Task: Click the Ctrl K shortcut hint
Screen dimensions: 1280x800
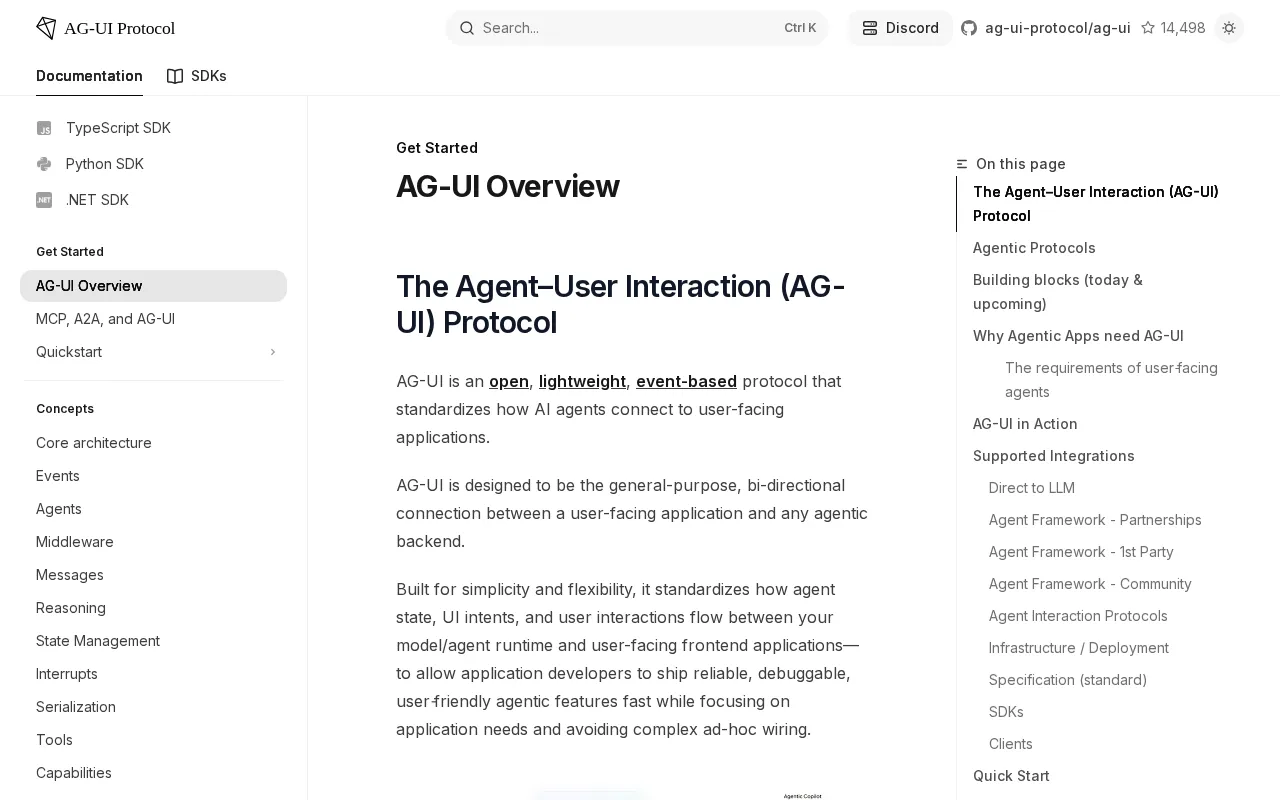Action: pos(800,28)
